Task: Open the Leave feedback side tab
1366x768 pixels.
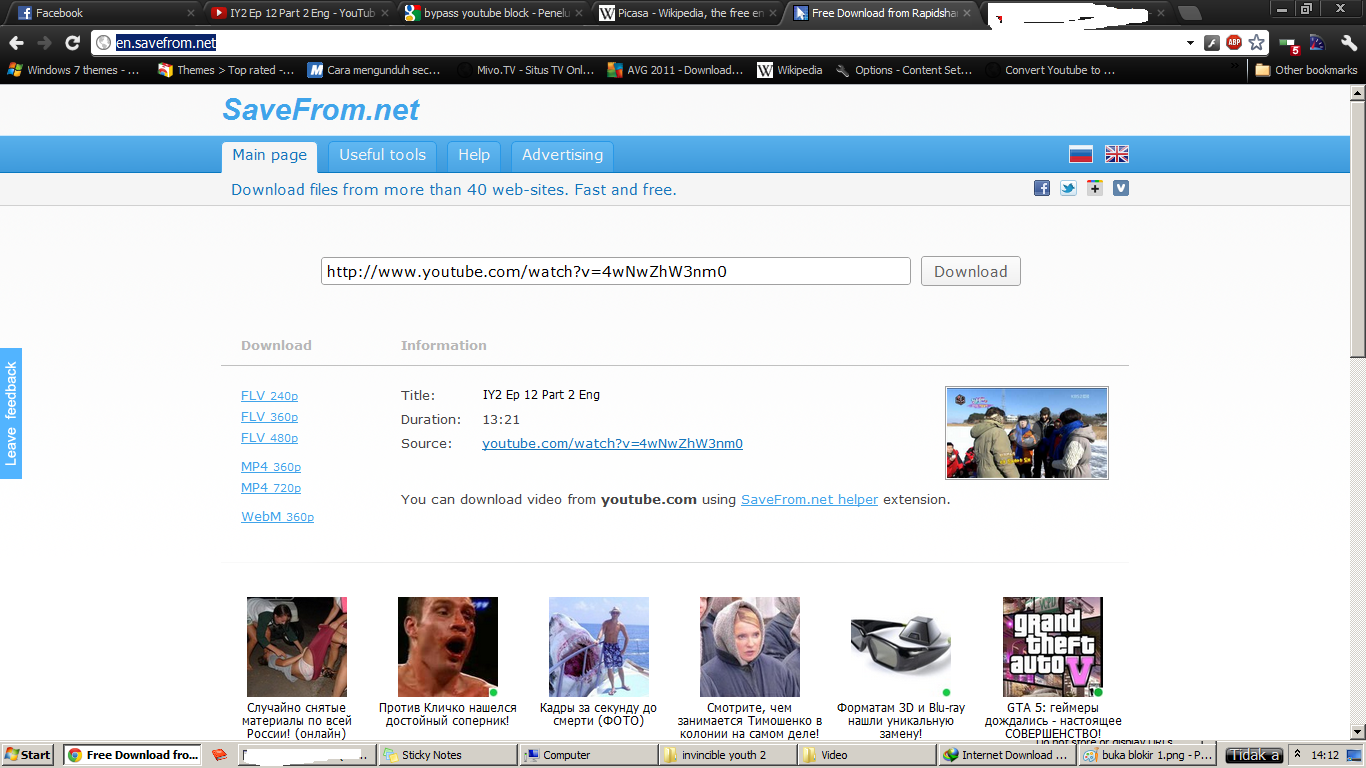Action: (11, 413)
